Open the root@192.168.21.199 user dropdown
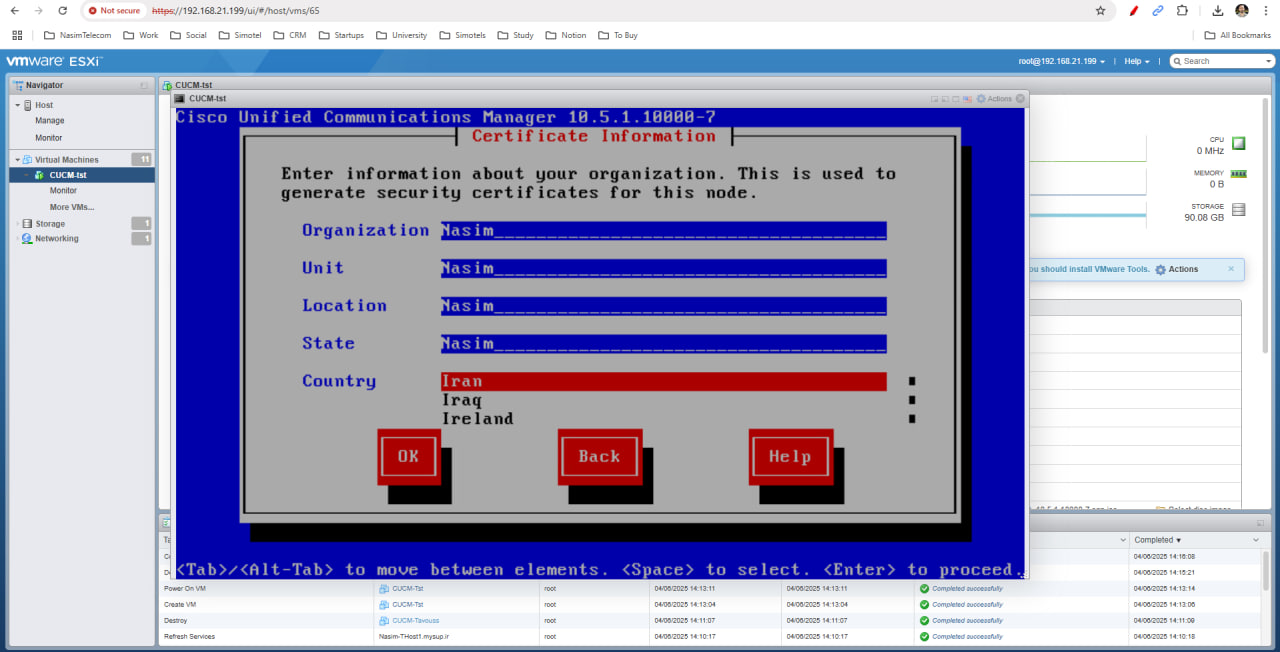1280x652 pixels. click(1062, 61)
